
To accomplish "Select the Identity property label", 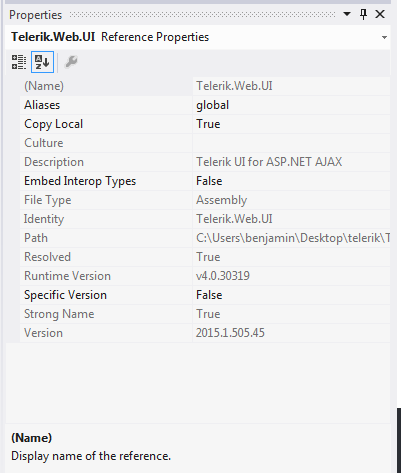I will point(44,219).
